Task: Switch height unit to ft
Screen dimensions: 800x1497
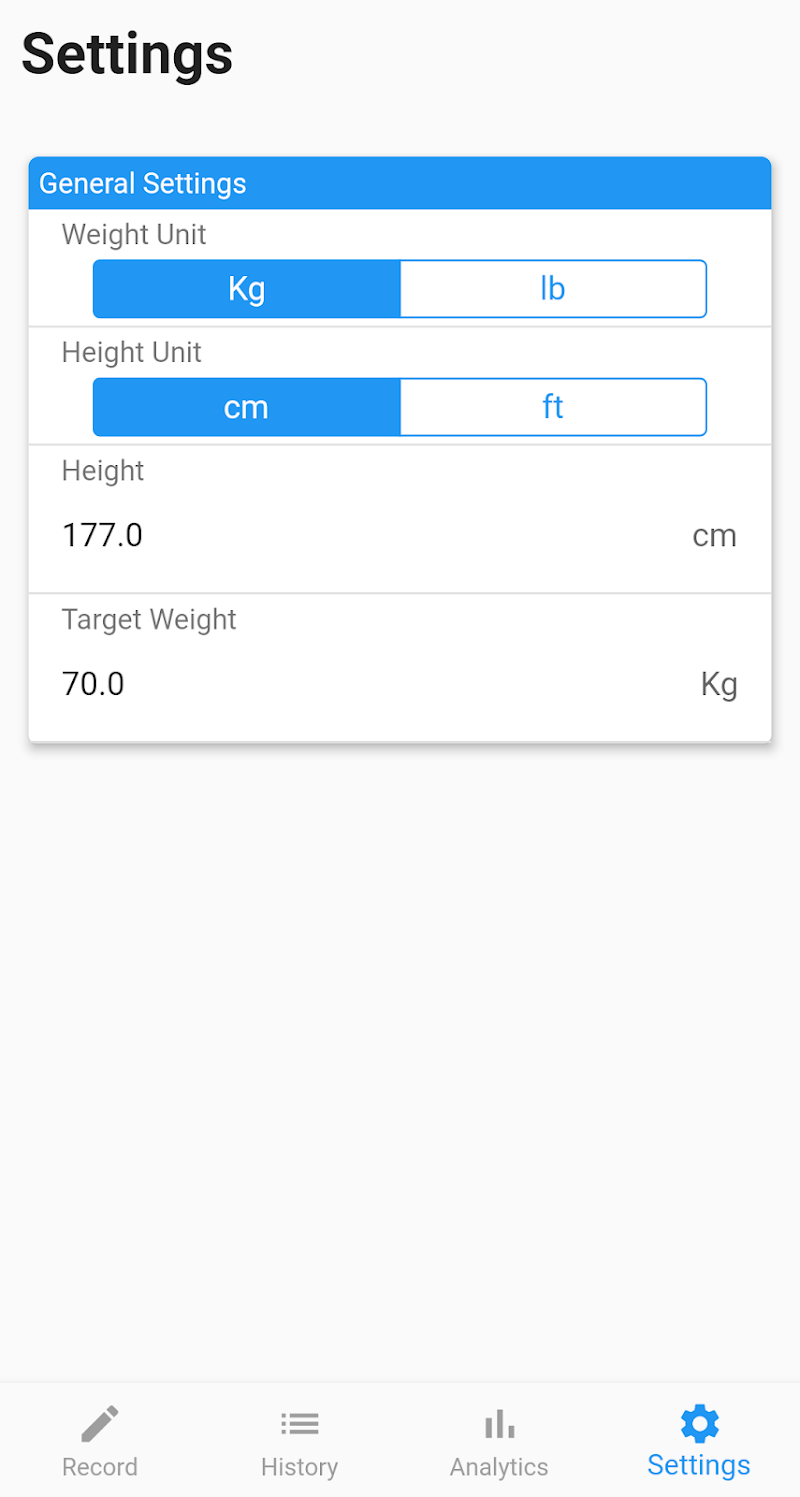Action: (553, 407)
